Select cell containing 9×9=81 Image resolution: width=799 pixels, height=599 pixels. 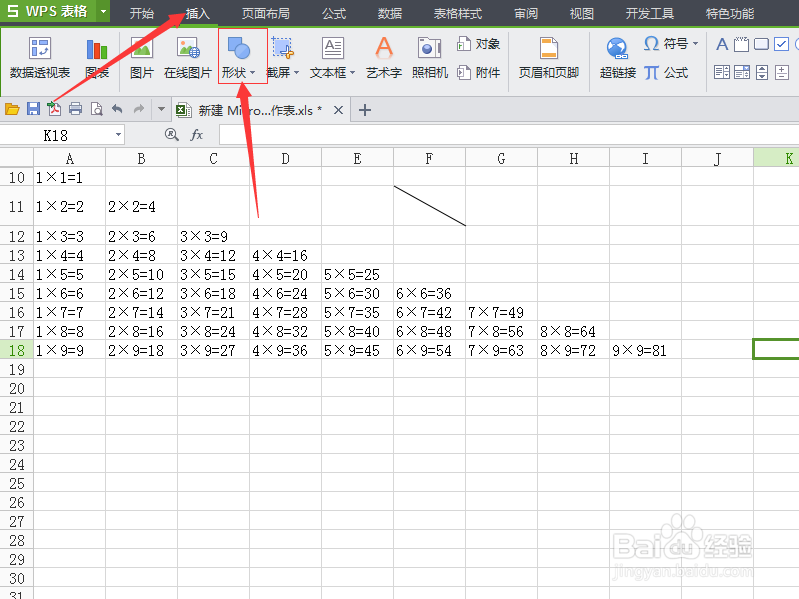[x=646, y=350]
